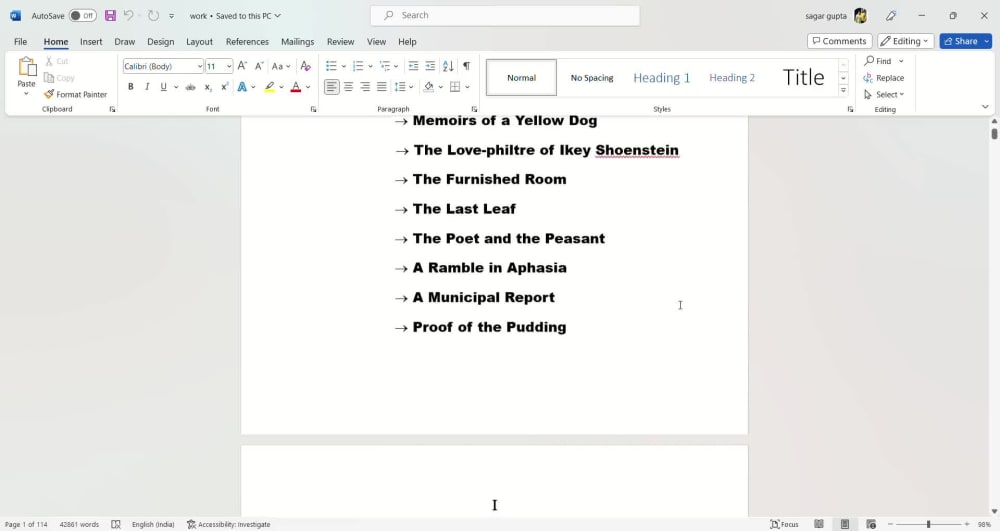
Task: Decrease paragraph indent
Action: tap(413, 66)
